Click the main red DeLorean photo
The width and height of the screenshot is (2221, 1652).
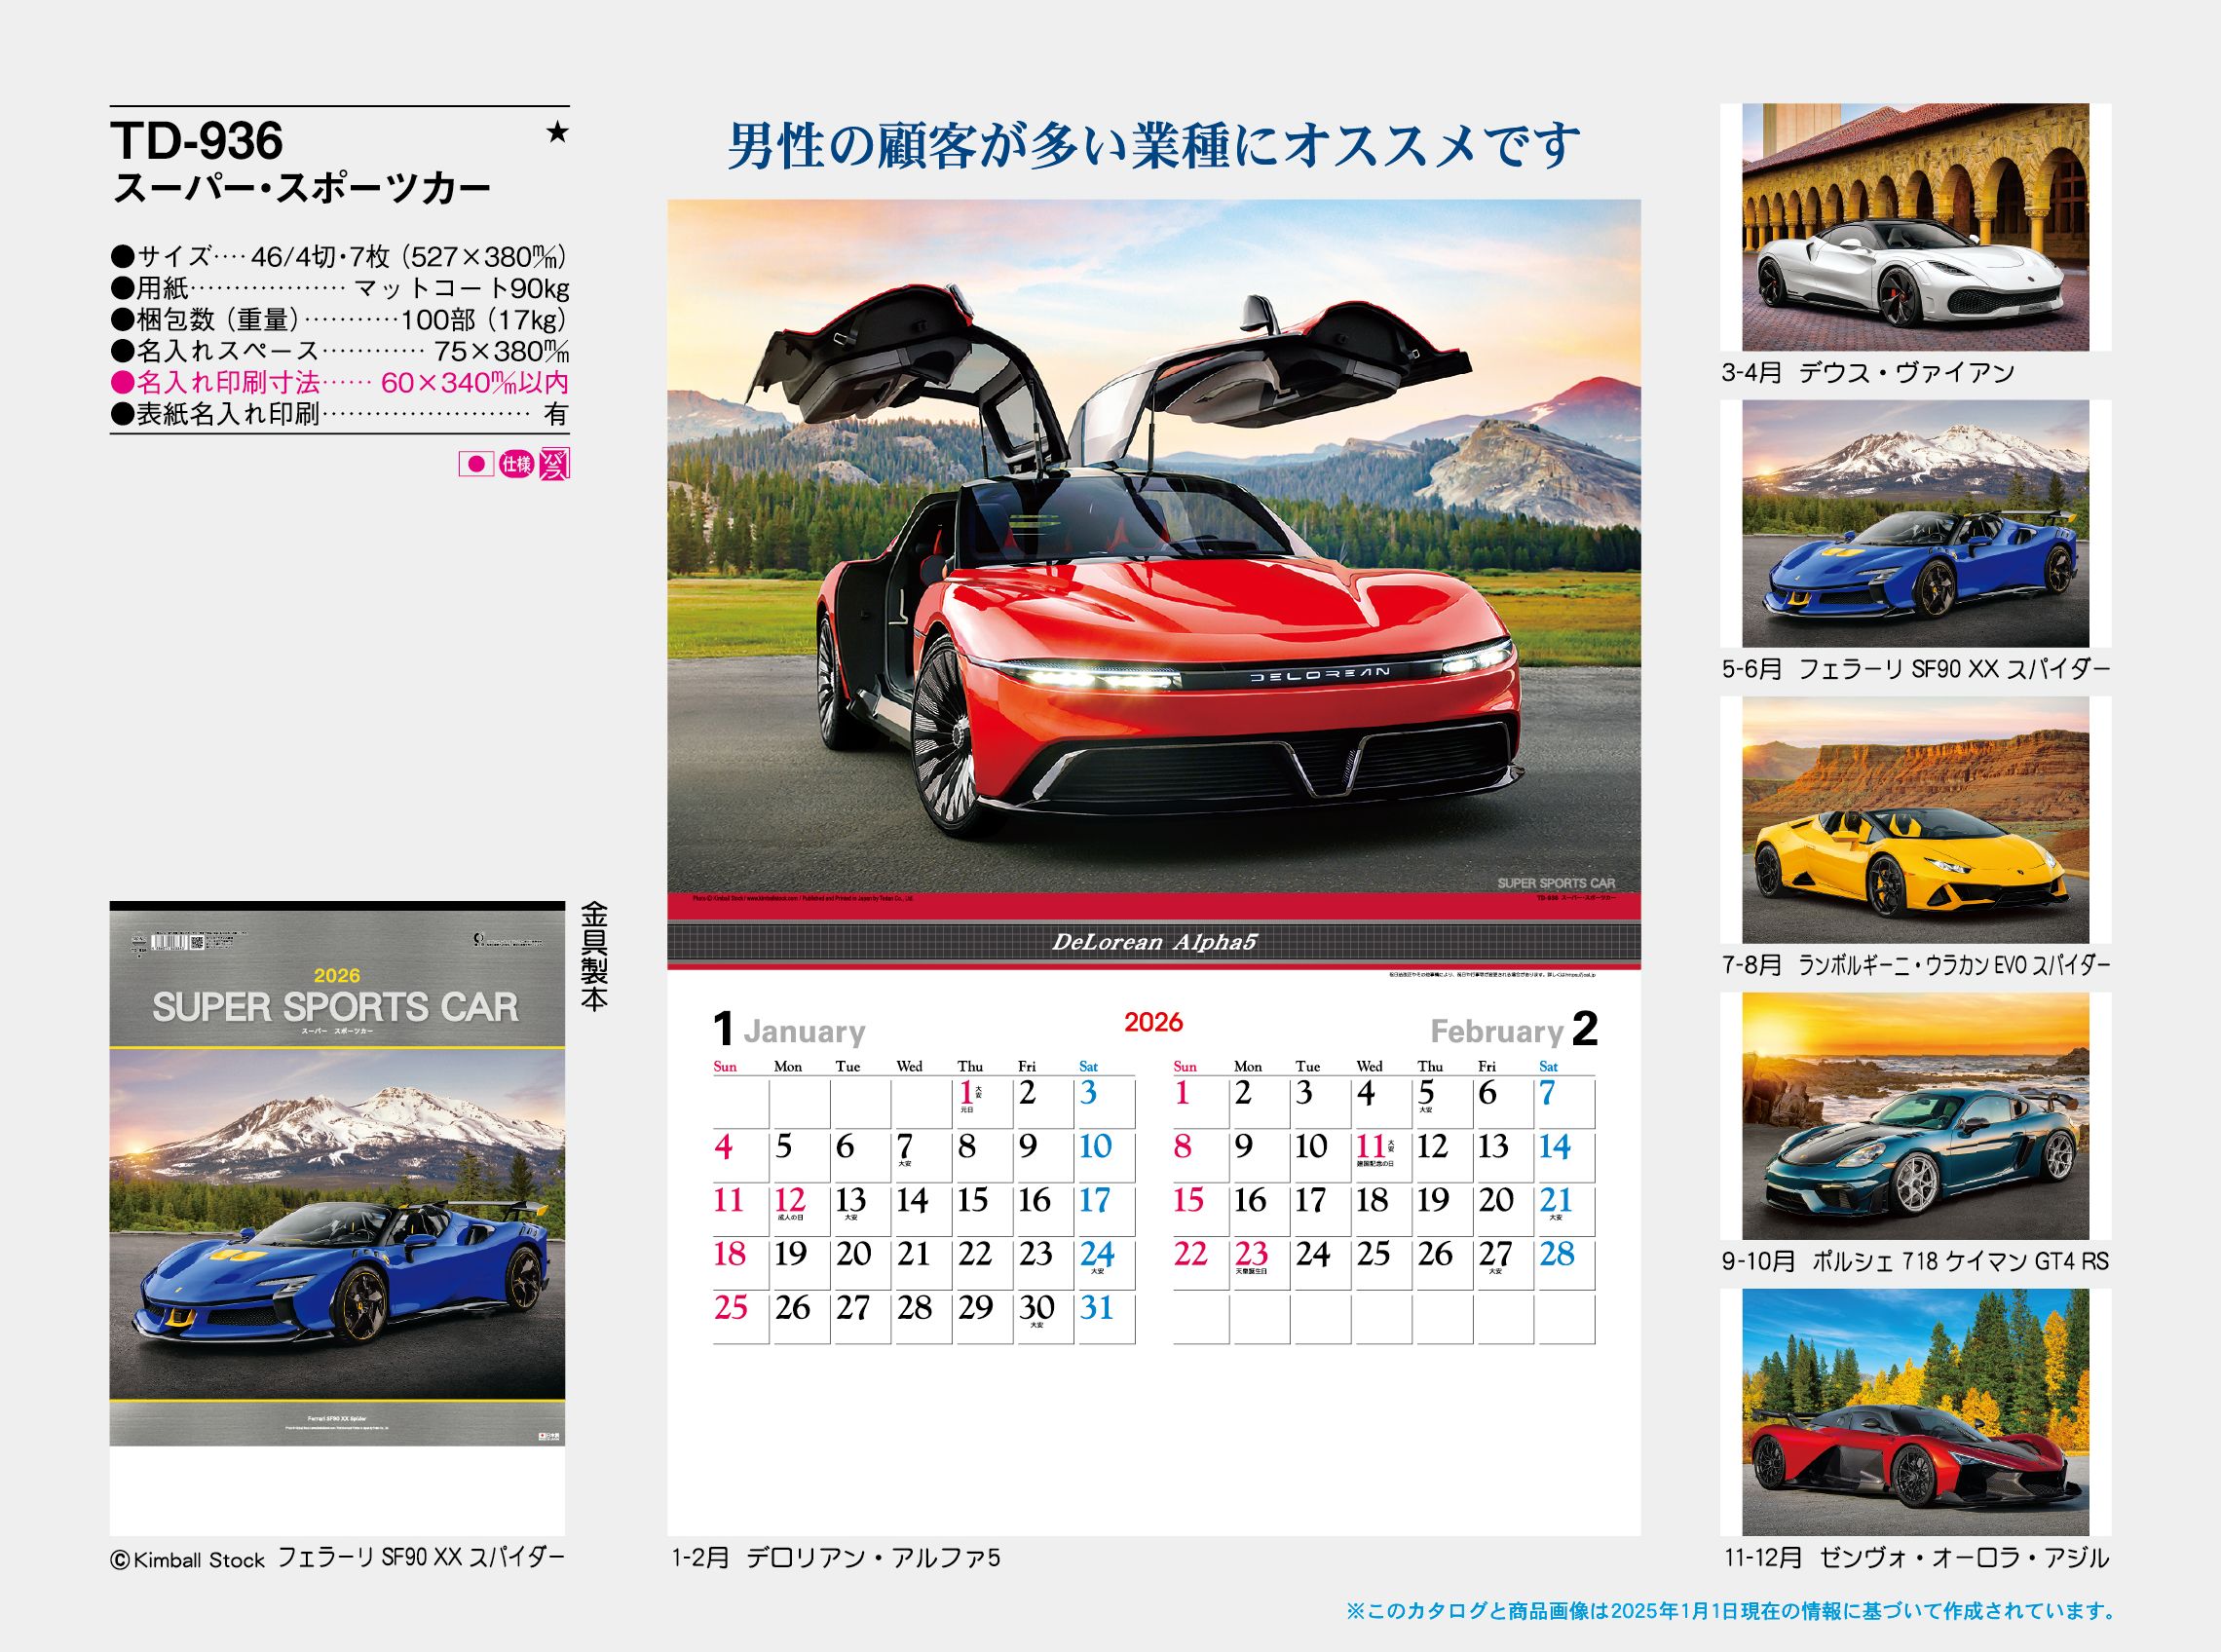[x=1153, y=545]
